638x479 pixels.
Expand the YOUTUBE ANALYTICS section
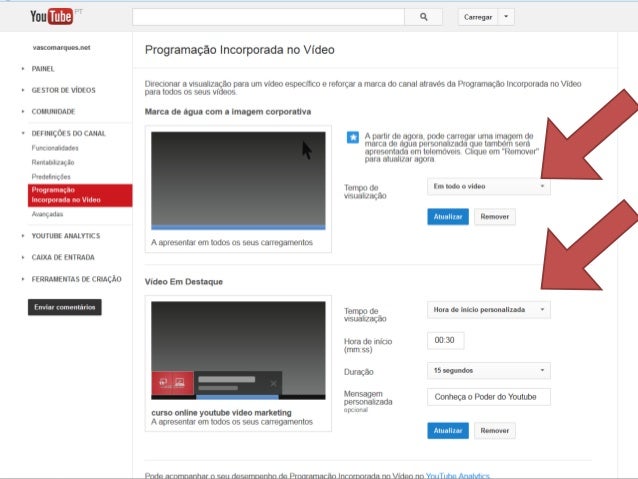66,236
